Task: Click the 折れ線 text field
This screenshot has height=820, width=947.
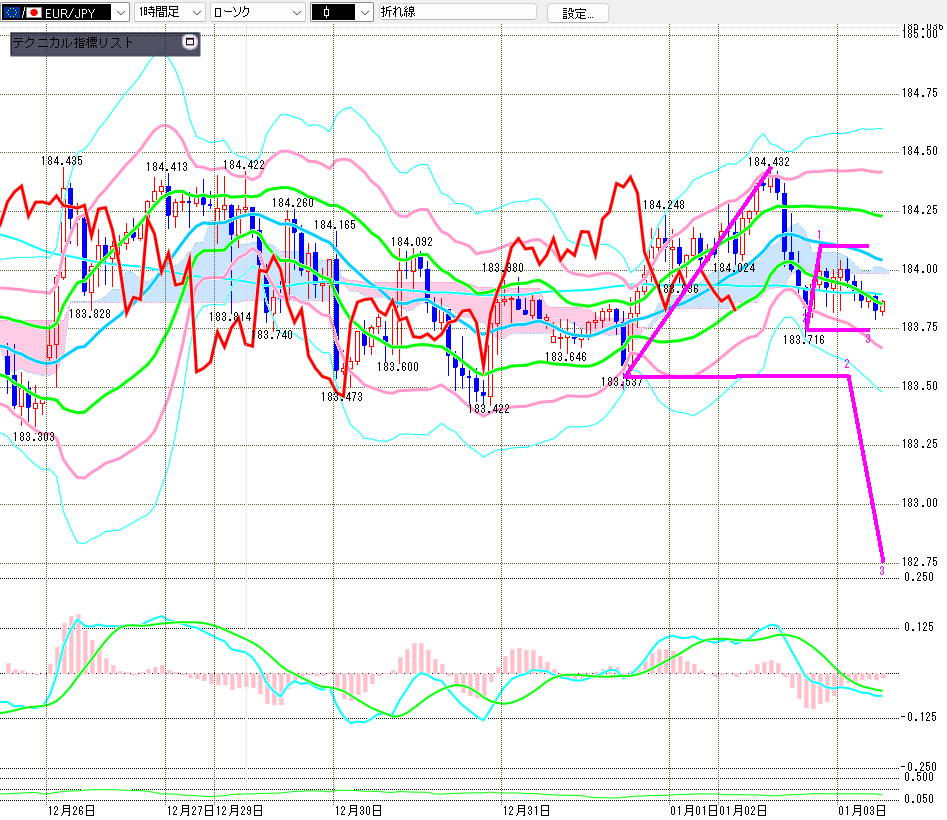Action: pyautogui.click(x=455, y=13)
